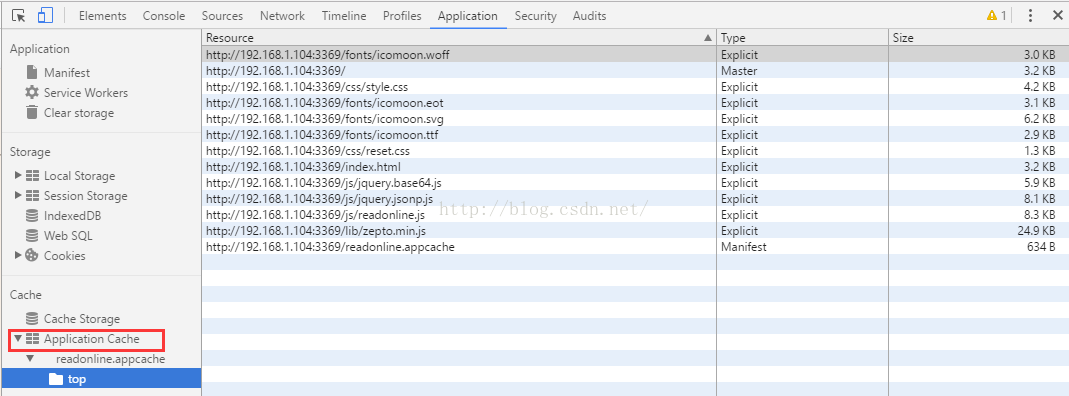Select Web SQL in the sidebar

[68, 236]
